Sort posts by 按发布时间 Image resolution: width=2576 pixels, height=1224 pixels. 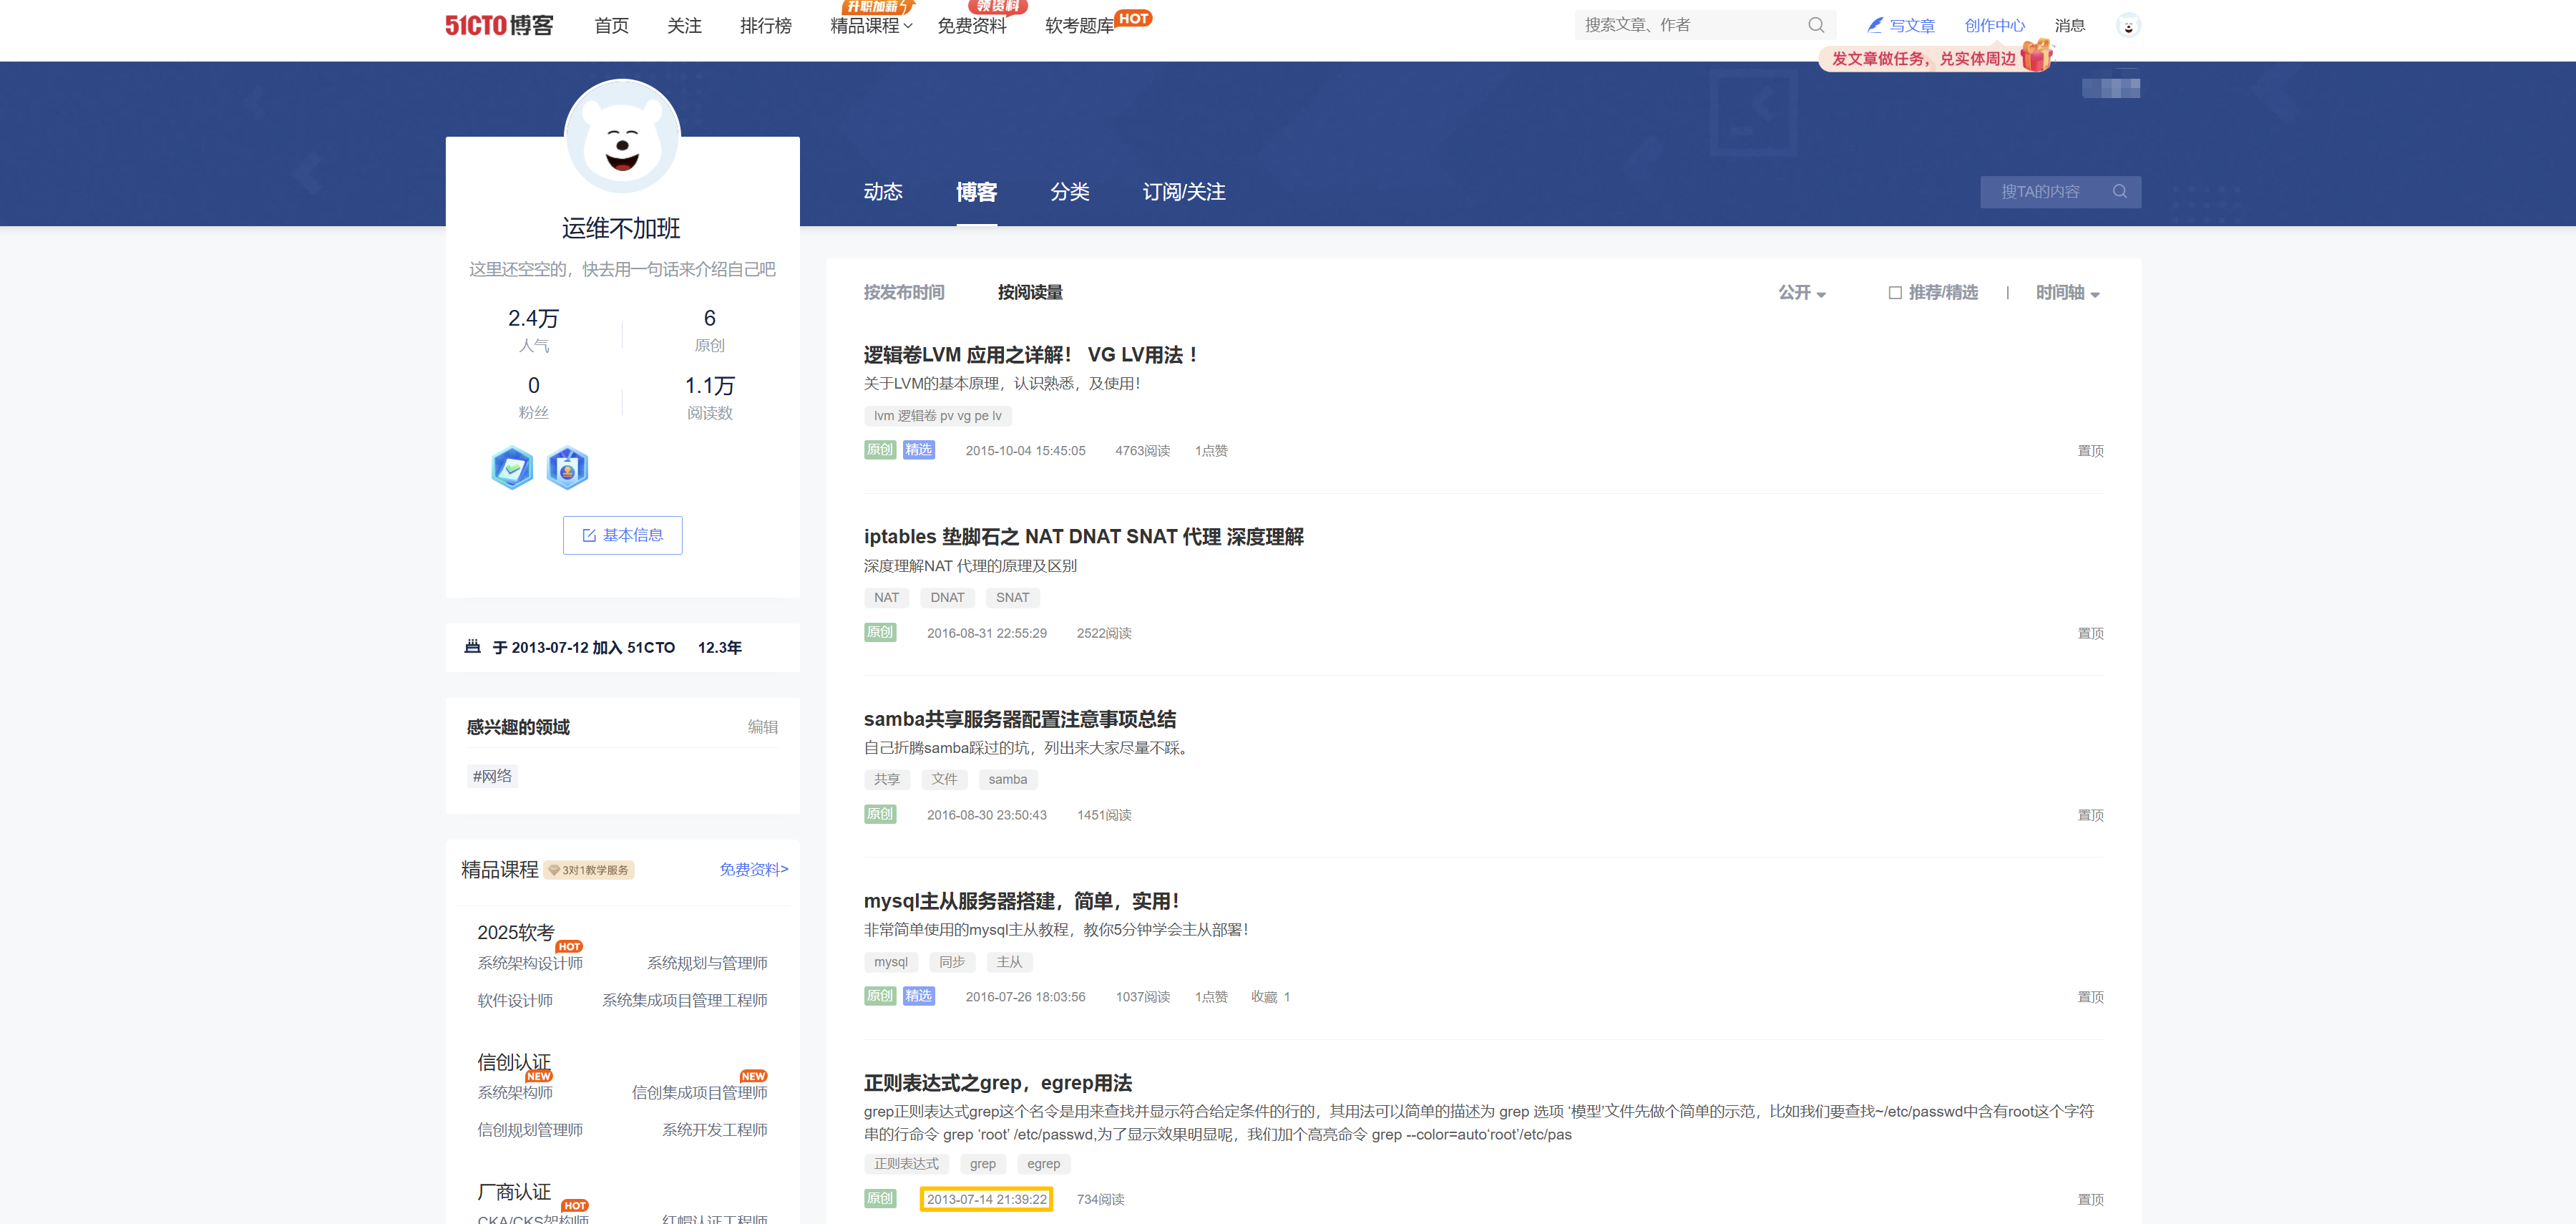point(903,293)
